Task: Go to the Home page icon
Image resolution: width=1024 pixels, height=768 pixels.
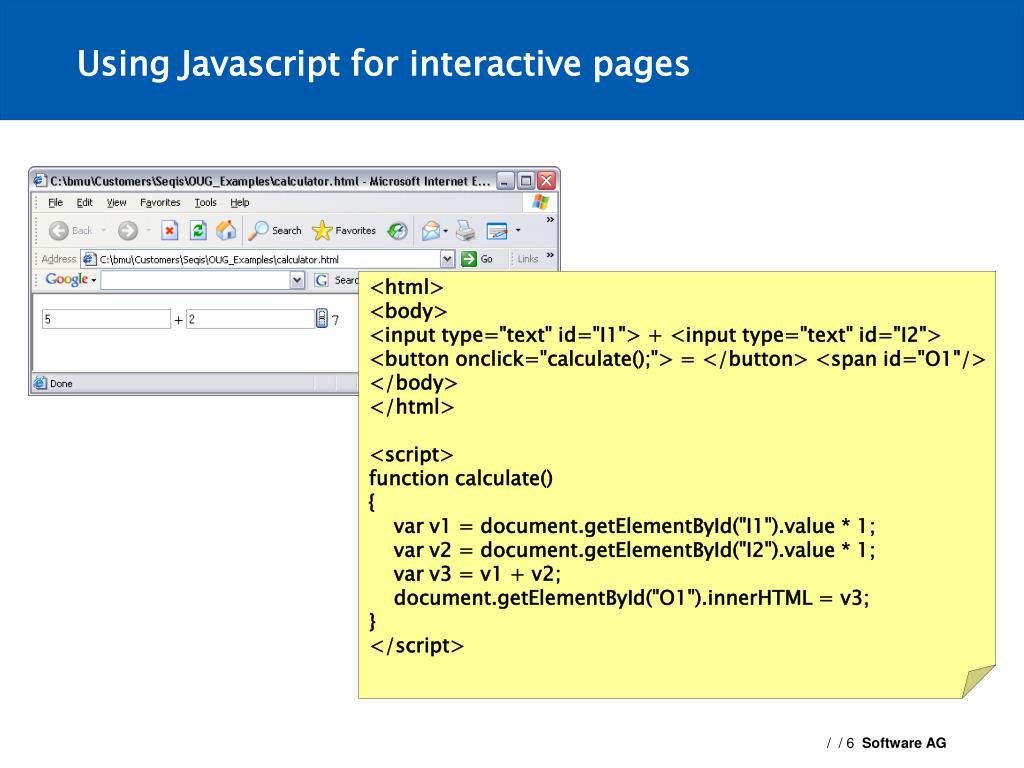Action: 226,231
